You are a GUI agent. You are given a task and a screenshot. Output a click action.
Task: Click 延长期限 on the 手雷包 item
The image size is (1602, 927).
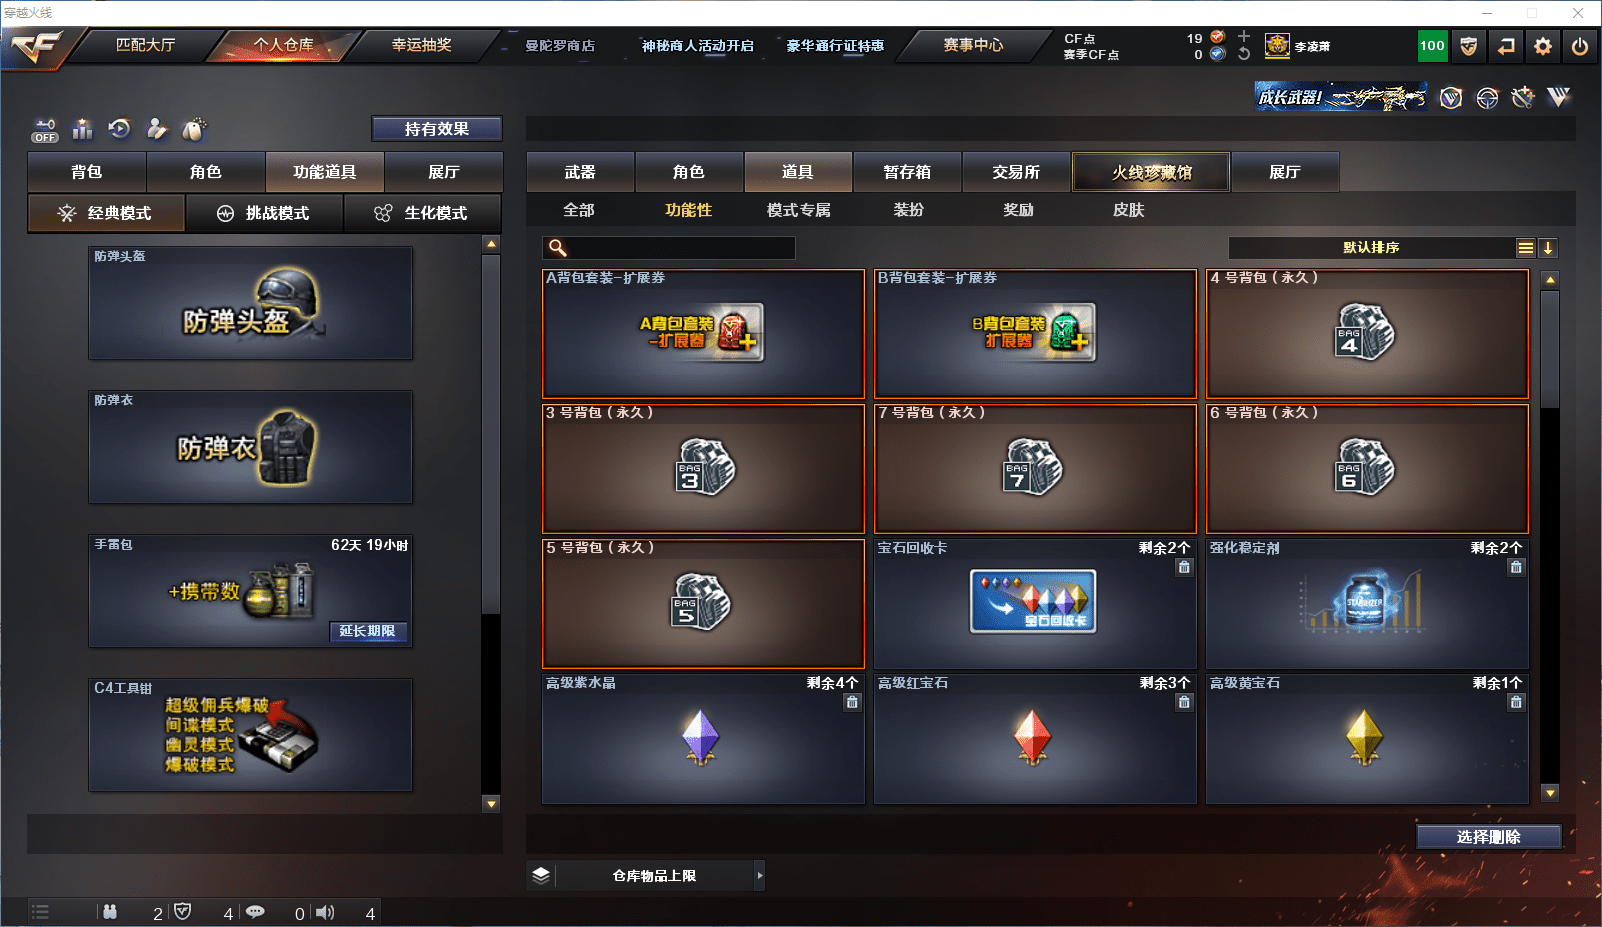pos(368,633)
